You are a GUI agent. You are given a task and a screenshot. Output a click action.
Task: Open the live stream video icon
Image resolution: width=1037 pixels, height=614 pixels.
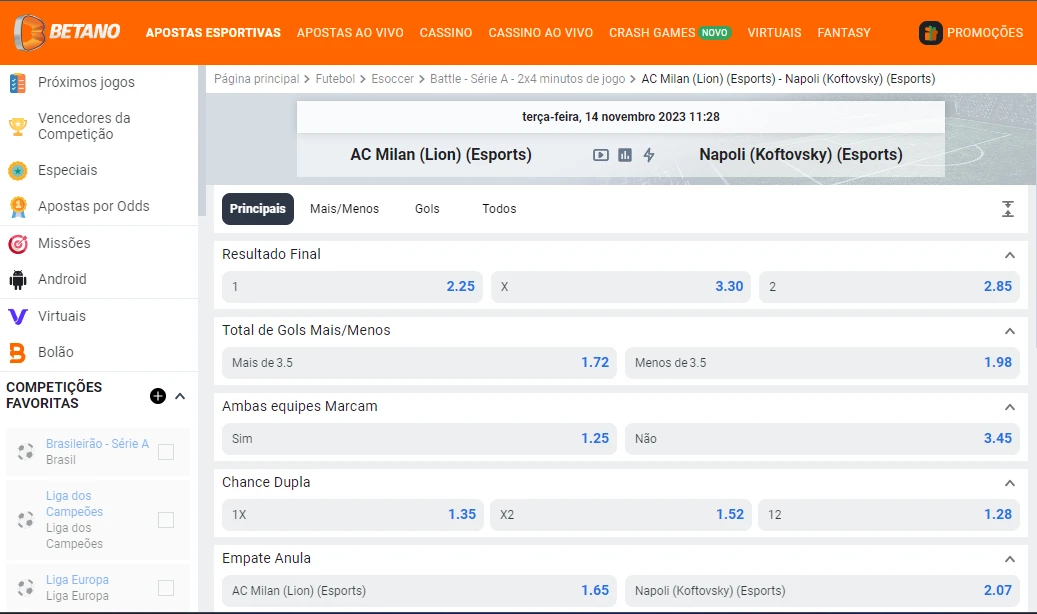click(600, 155)
